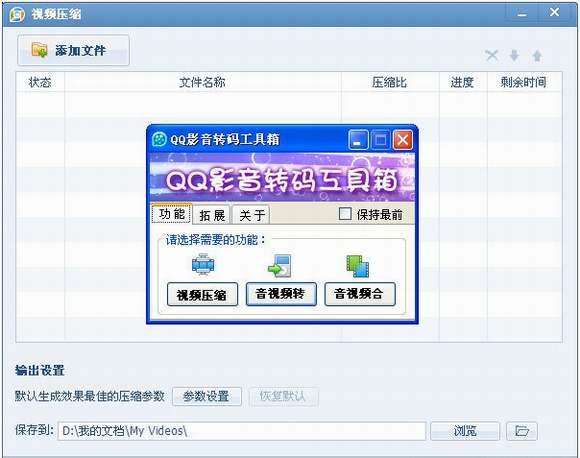The height and width of the screenshot is (458, 580).
Task: Enable the 保持最前 checkbox
Action: [x=345, y=213]
